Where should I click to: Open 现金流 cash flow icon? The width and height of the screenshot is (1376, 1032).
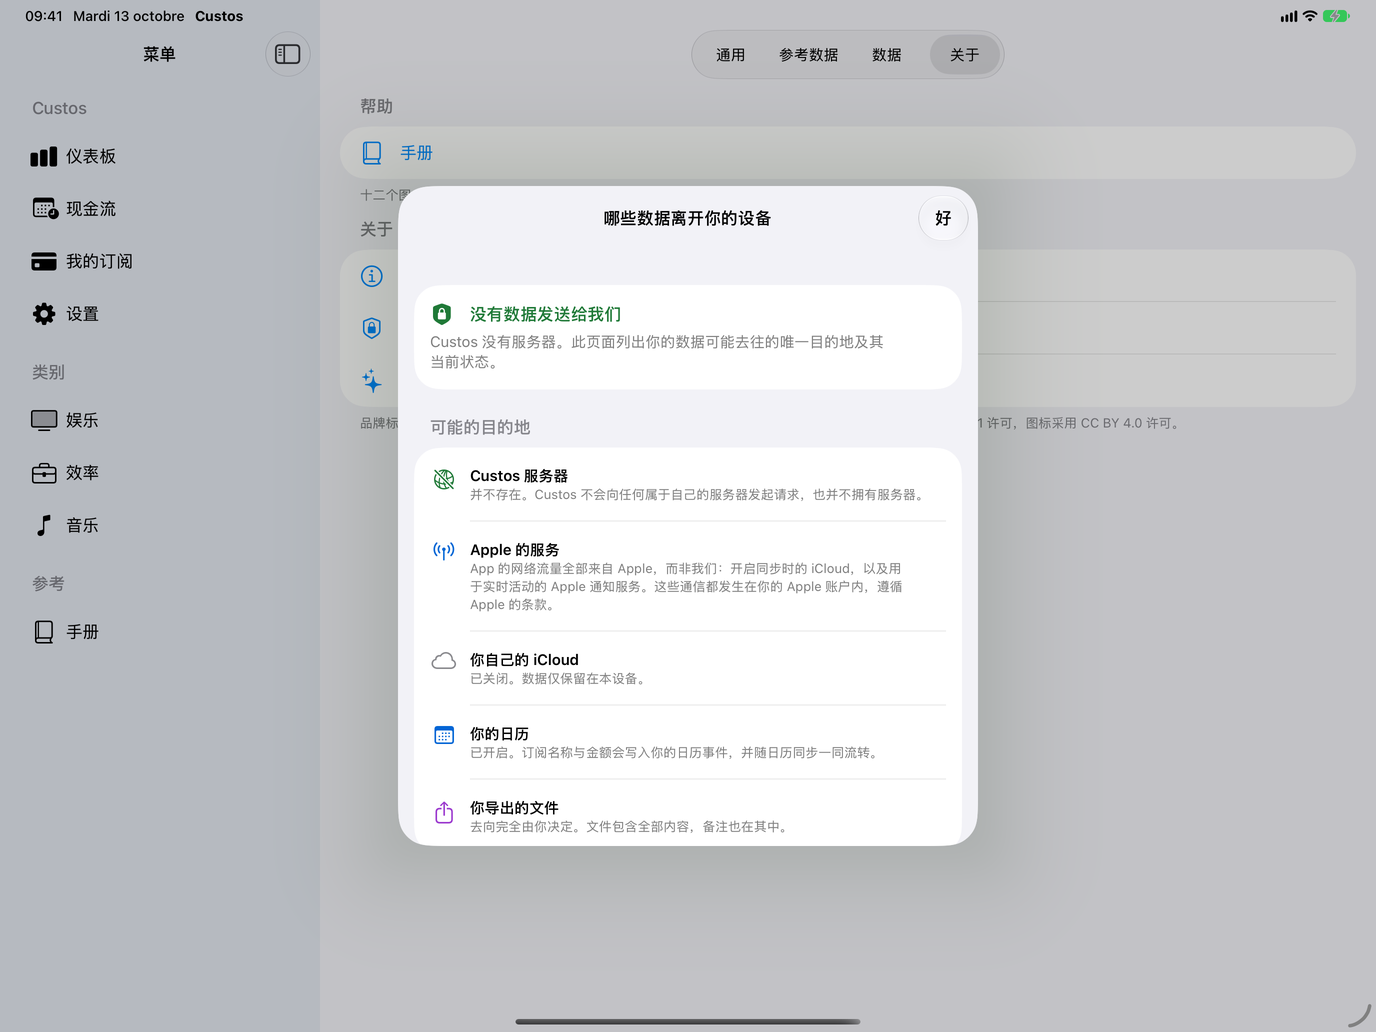[x=44, y=209]
